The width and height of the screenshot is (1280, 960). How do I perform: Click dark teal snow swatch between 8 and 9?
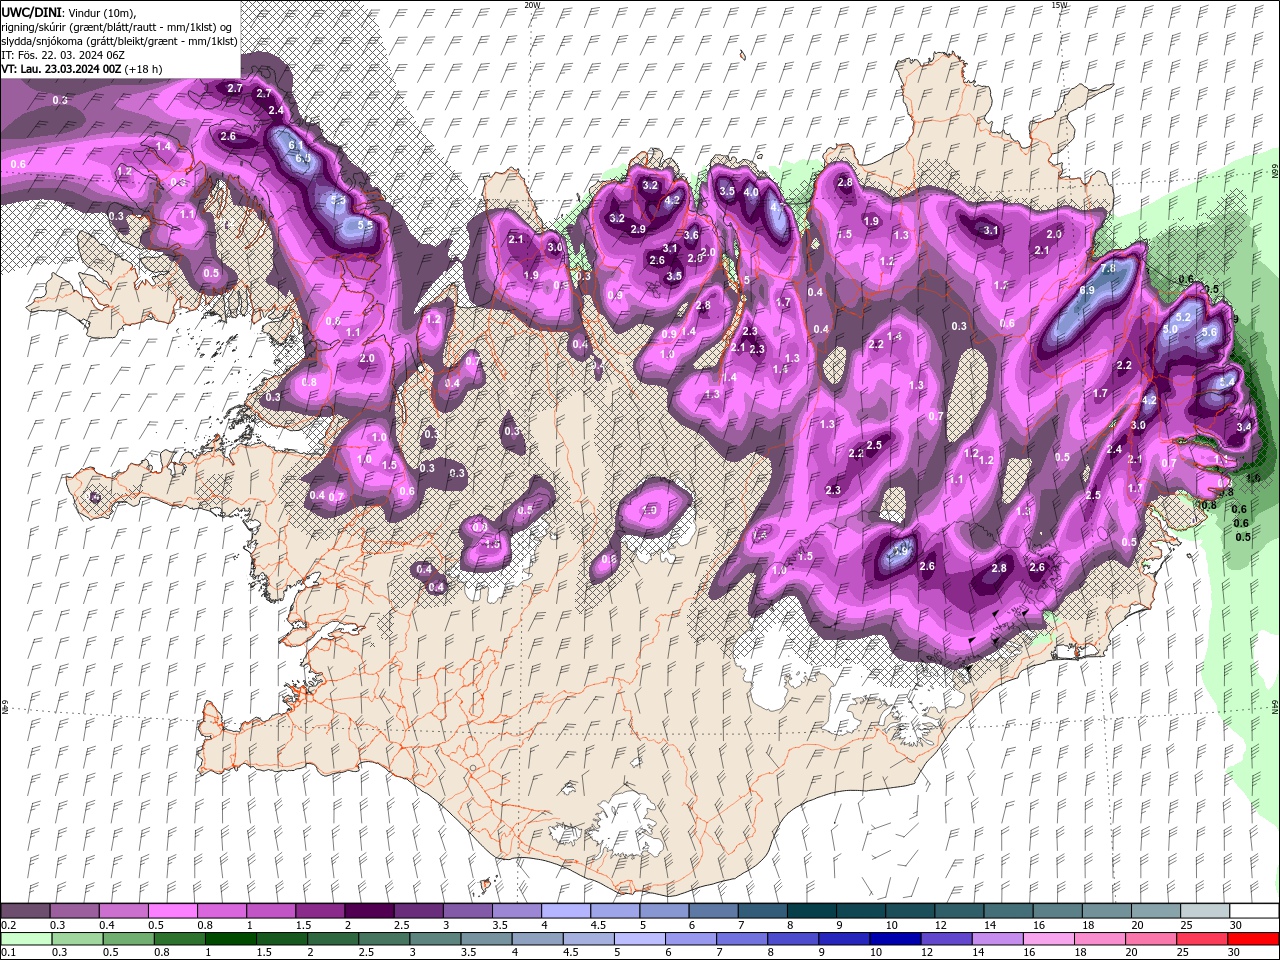click(811, 911)
